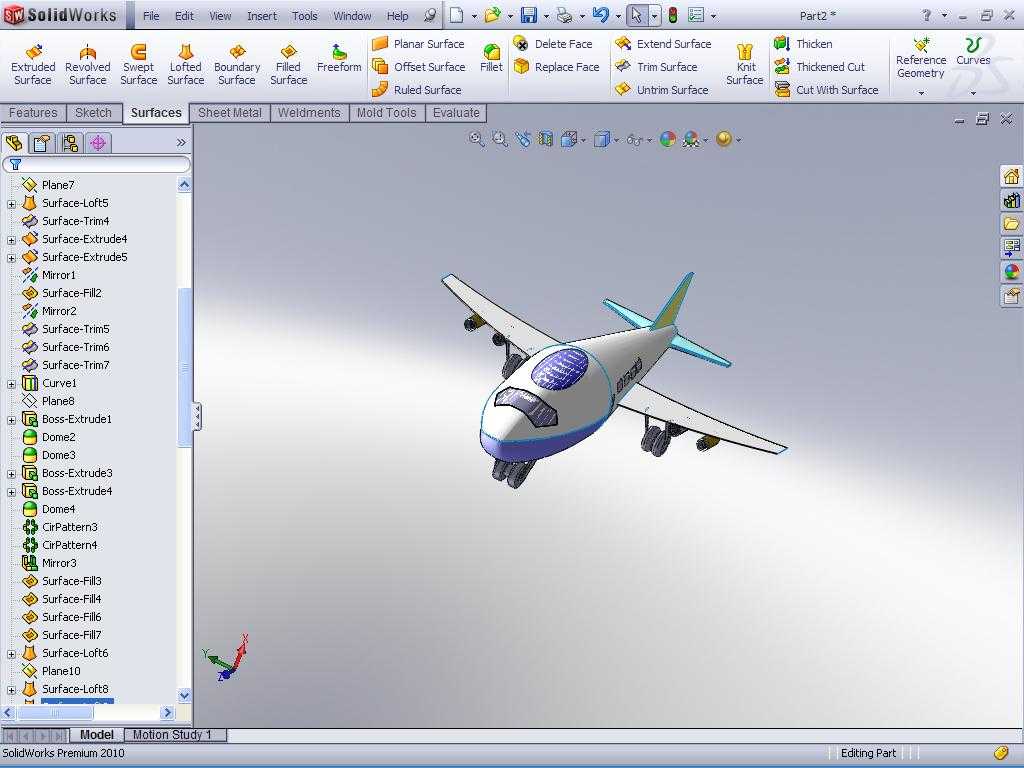The width and height of the screenshot is (1024, 768).
Task: Click the Rebuild traffic light icon
Action: coord(673,16)
